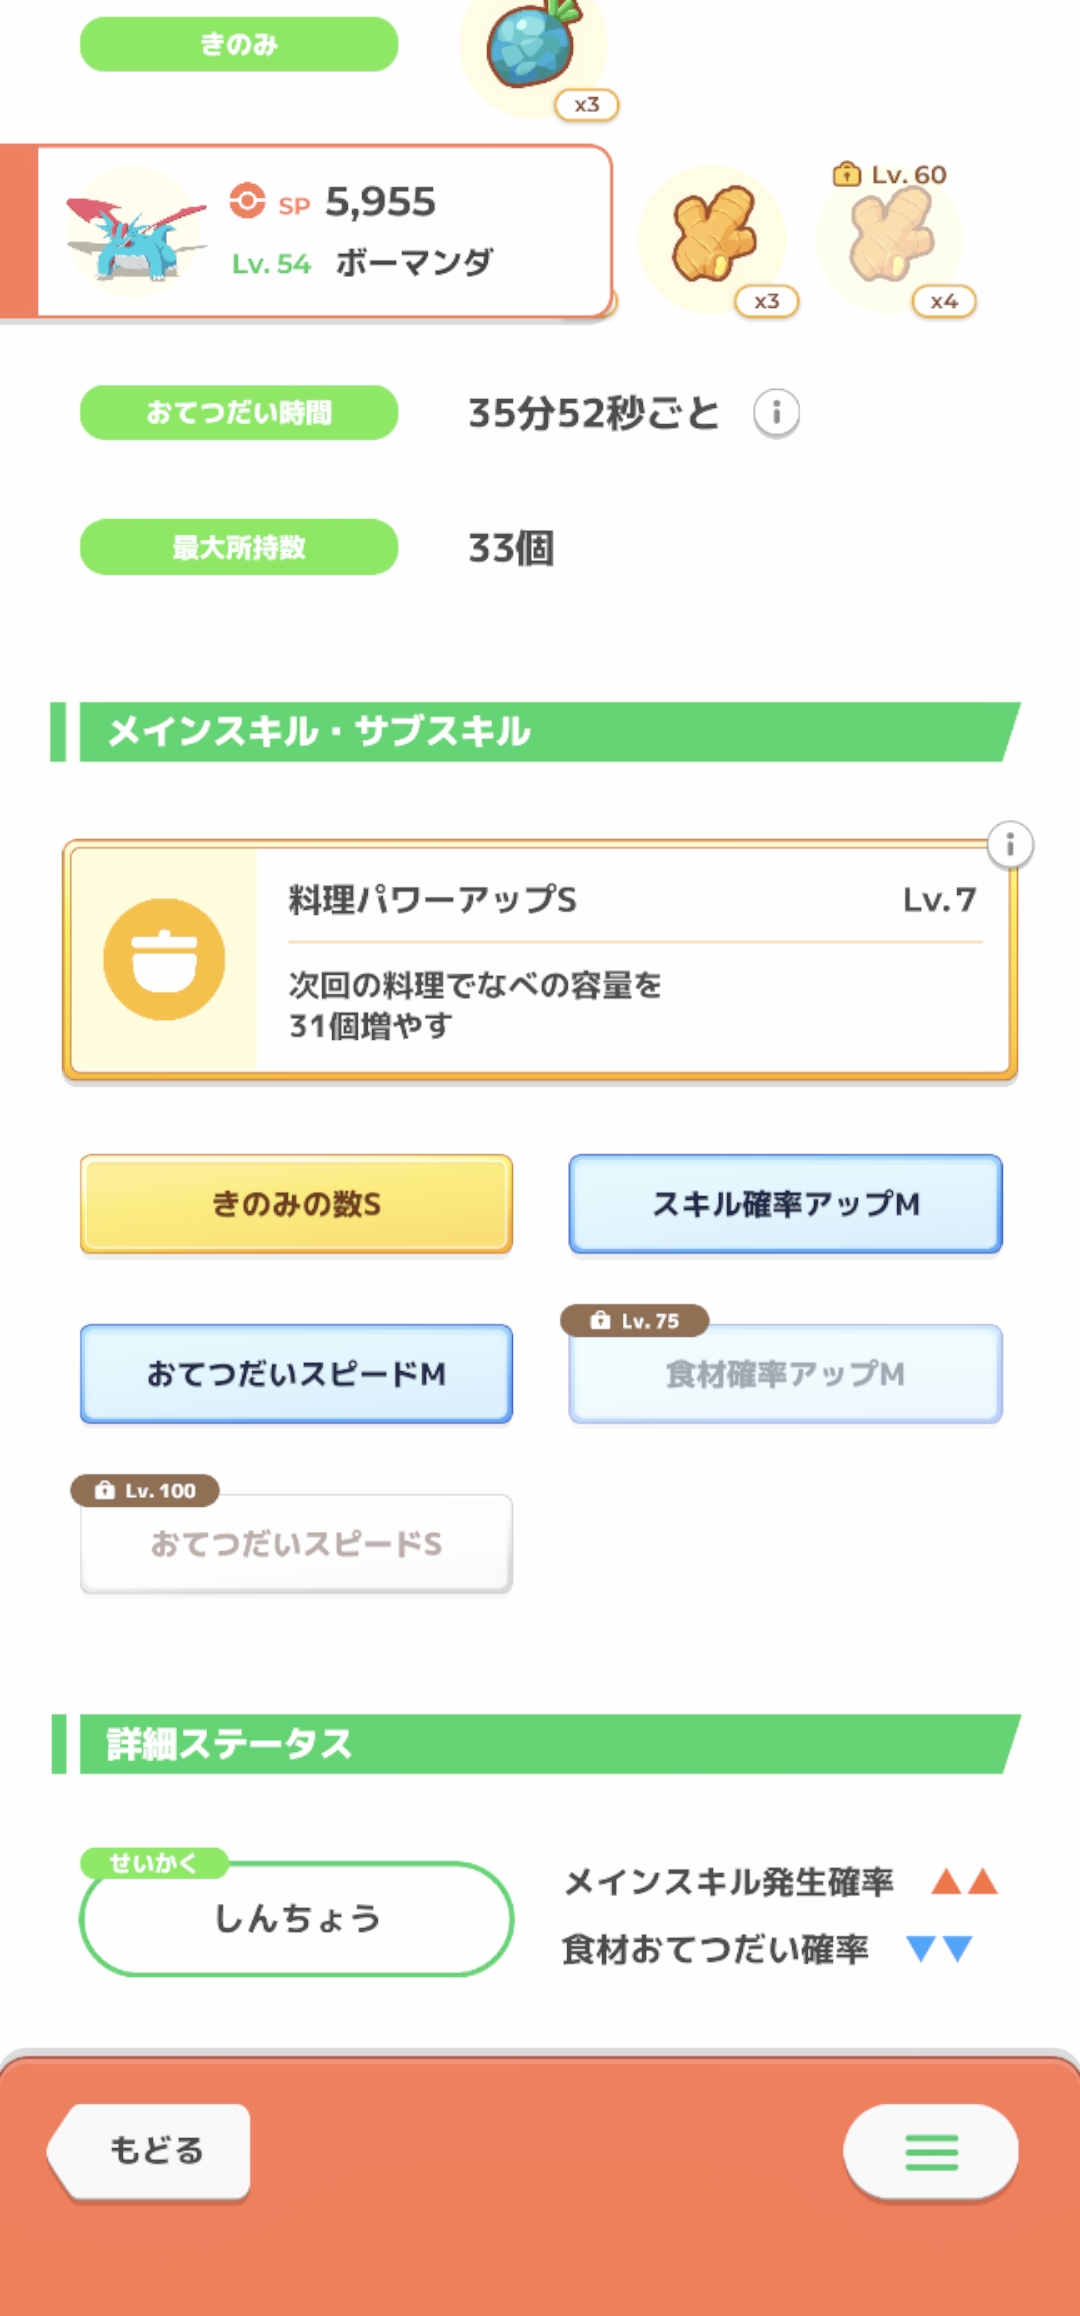Tap the メインスキル・サブスキル section header
The image size is (1080, 2316).
tap(540, 732)
